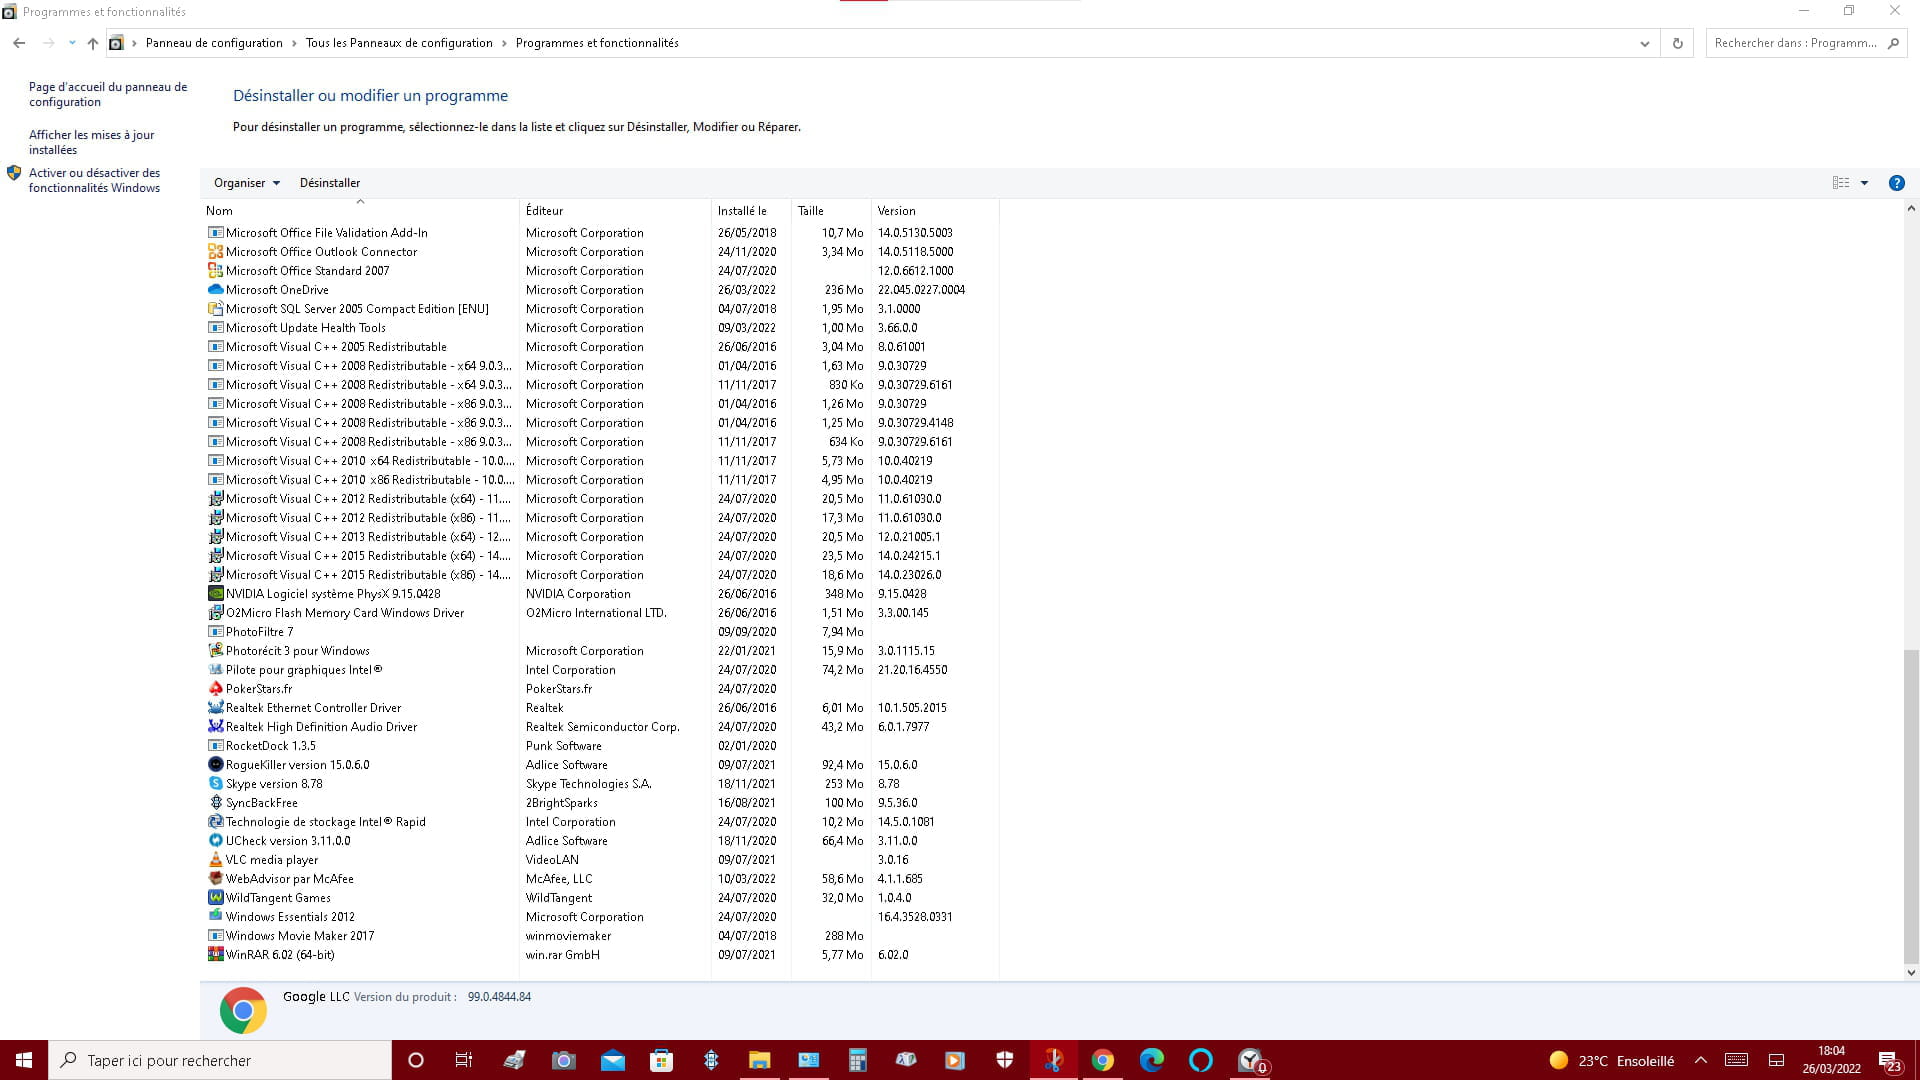1920x1080 pixels.
Task: Select the Realtek Ethernet Controller Driver icon
Action: [215, 708]
